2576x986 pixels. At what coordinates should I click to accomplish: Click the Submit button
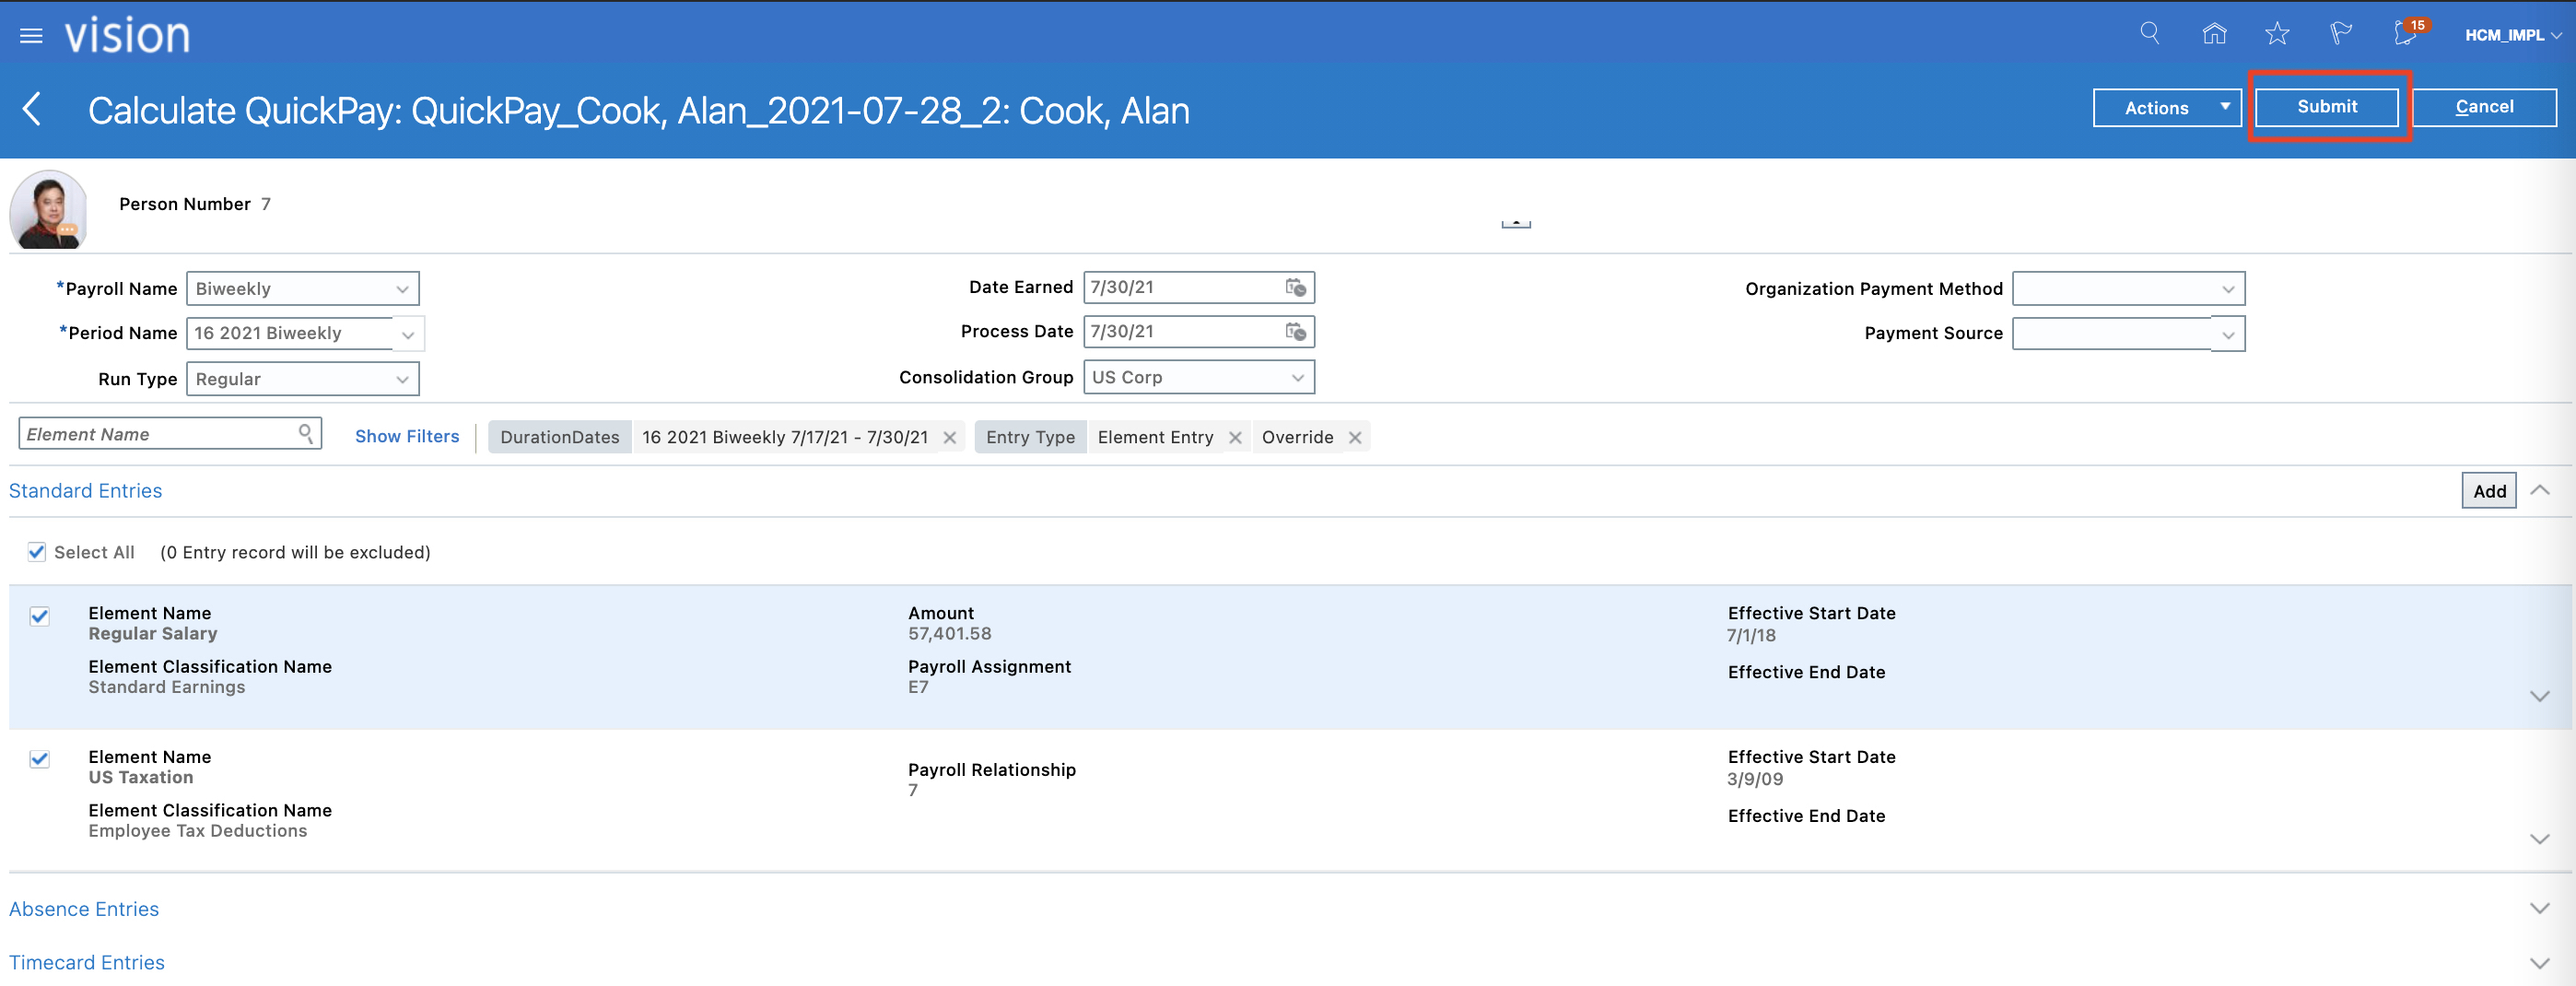click(x=2326, y=107)
